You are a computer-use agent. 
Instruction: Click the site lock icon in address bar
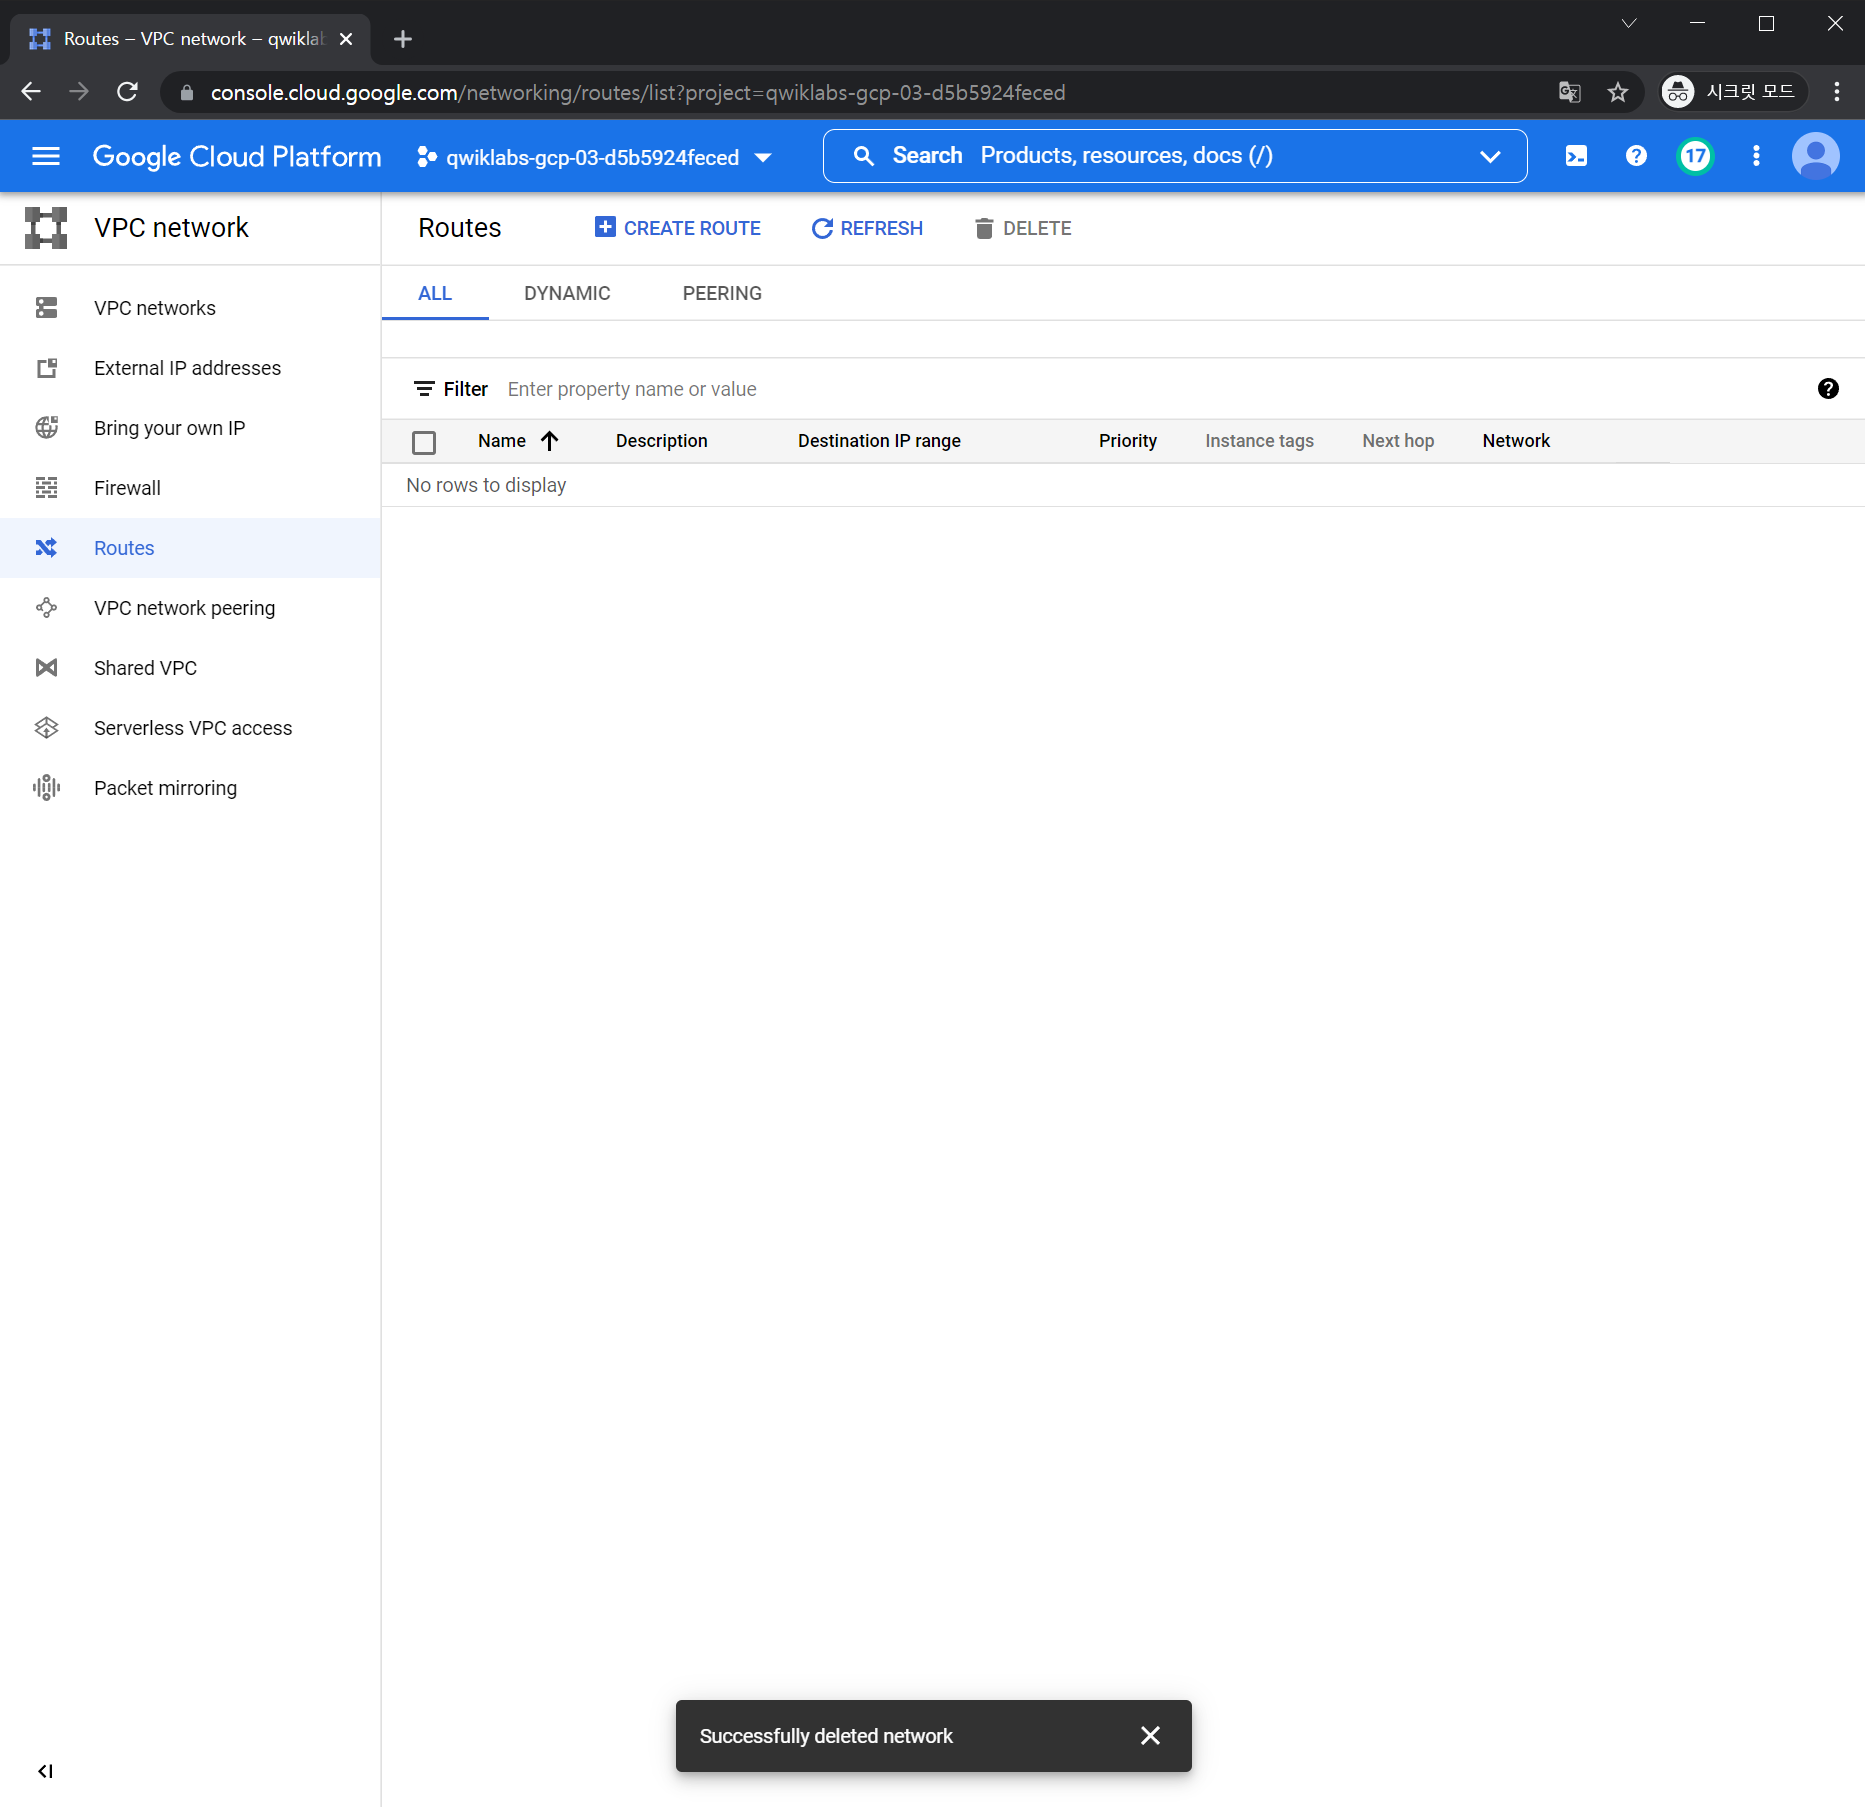pyautogui.click(x=186, y=92)
